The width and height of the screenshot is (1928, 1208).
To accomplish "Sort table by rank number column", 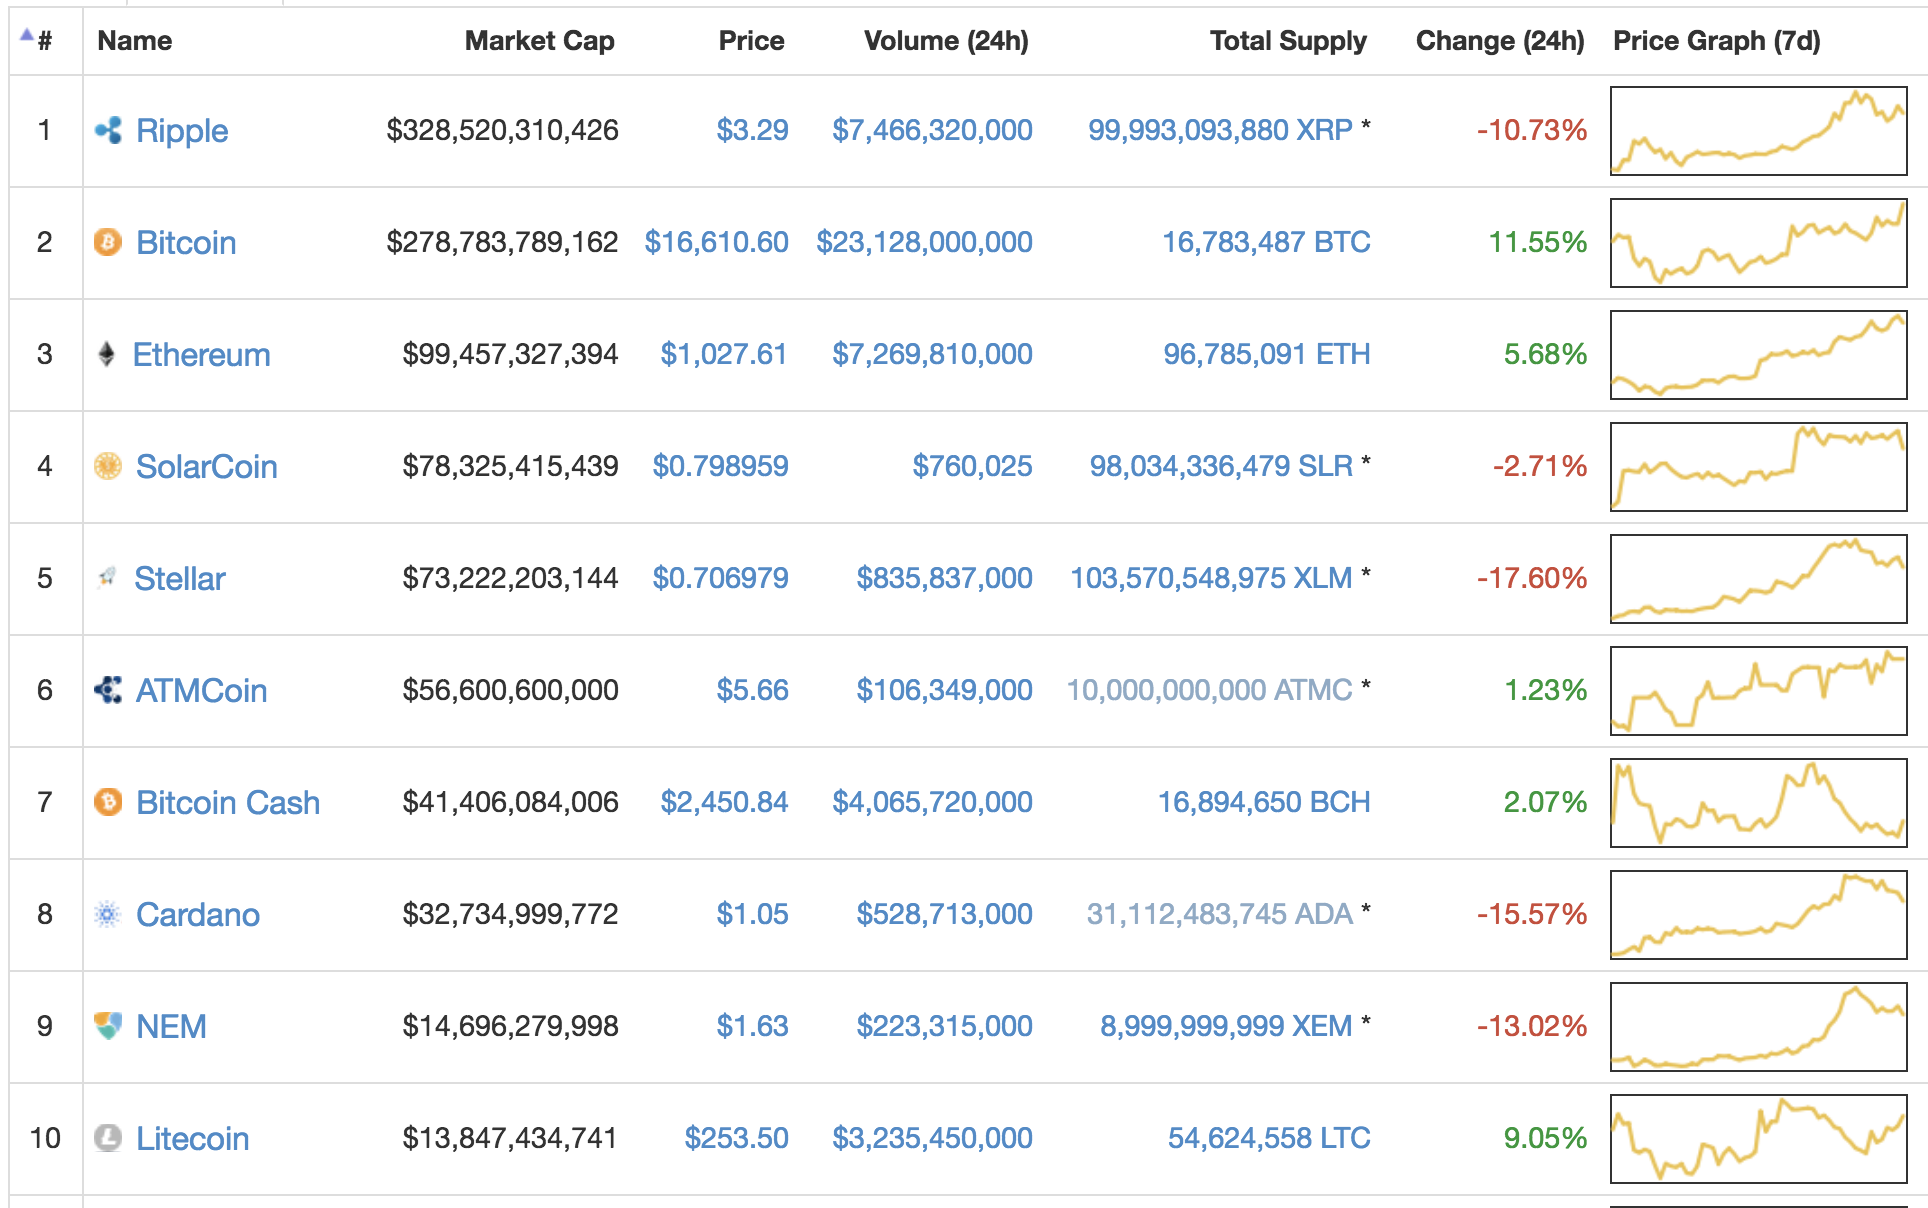I will tap(44, 41).
